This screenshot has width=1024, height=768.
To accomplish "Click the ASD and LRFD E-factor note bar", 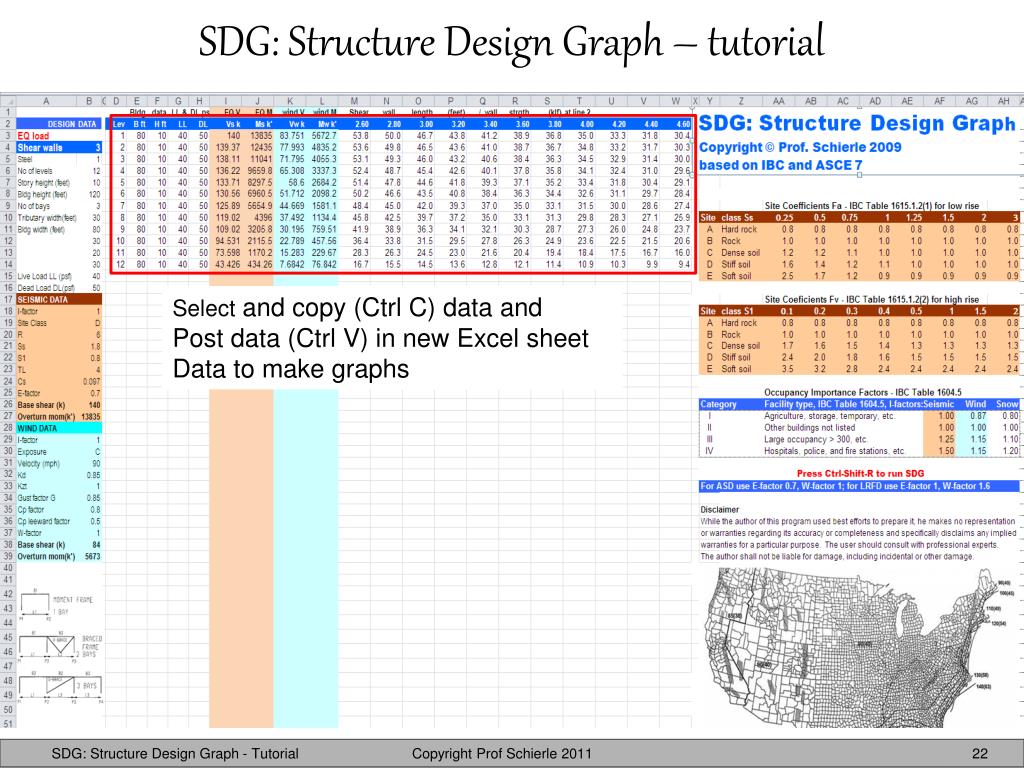I will coord(859,486).
